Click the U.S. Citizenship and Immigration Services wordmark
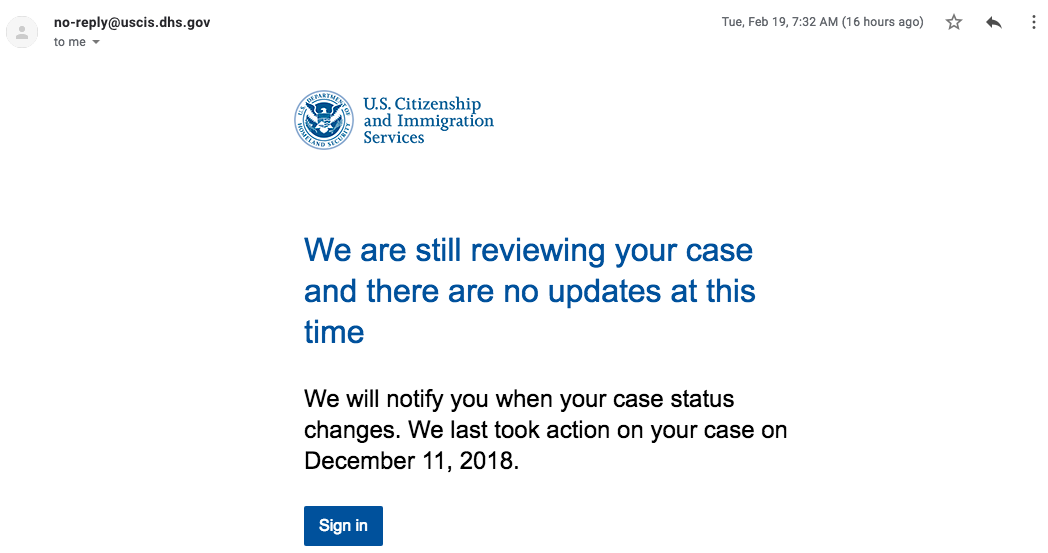The width and height of the screenshot is (1048, 553). (428, 120)
